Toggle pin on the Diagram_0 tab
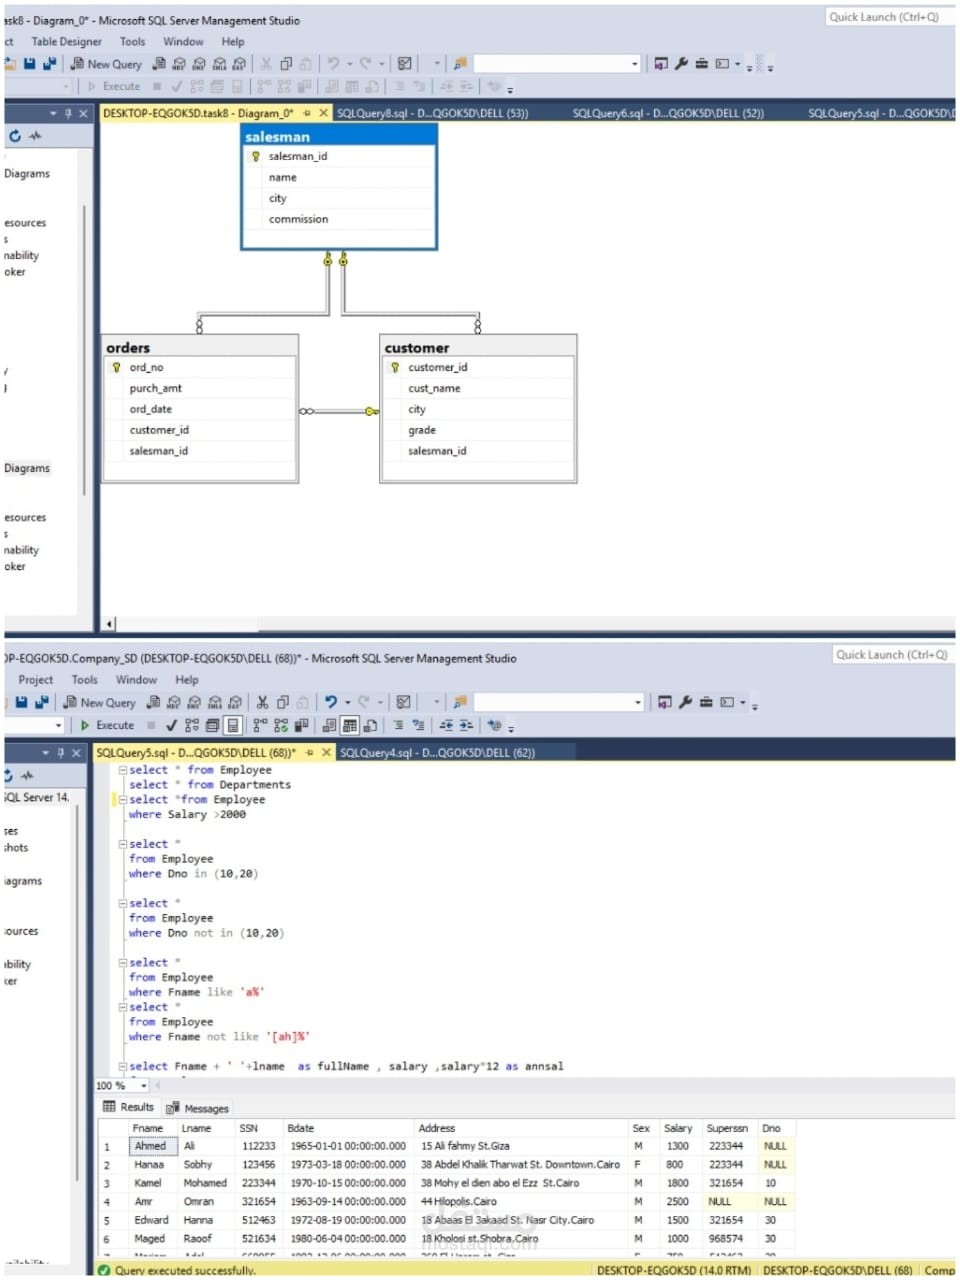 pos(307,113)
